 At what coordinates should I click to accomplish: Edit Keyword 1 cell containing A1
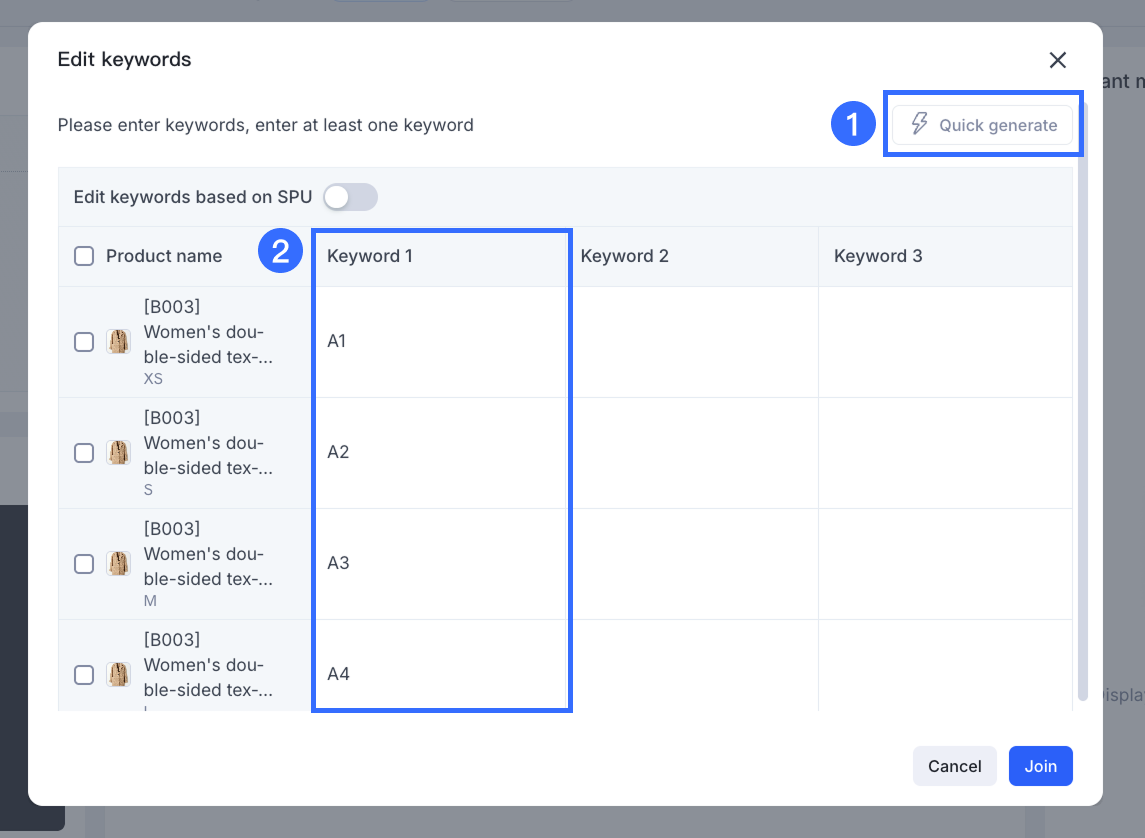pos(440,342)
